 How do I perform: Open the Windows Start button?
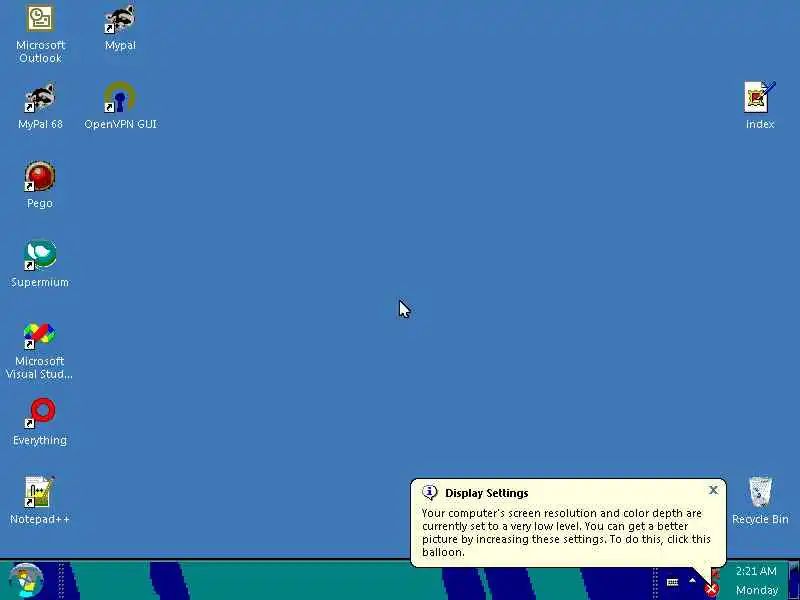[26, 581]
